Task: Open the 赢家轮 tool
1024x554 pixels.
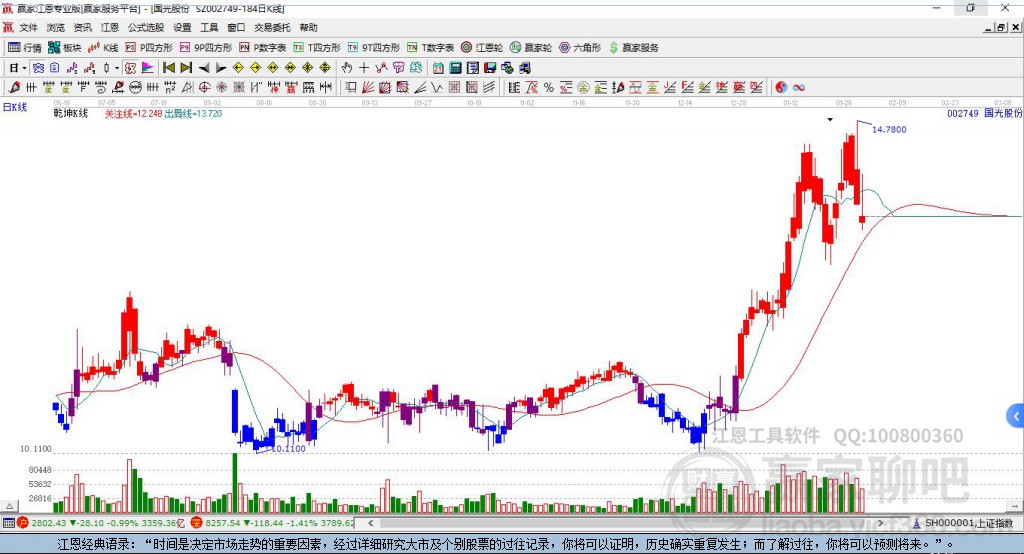Action: pos(531,48)
